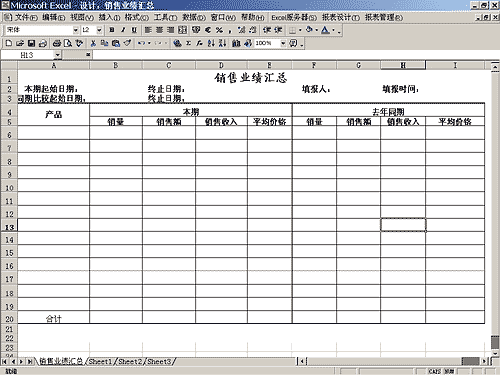
Task: Click the Cut scissors icon
Action: [93, 43]
